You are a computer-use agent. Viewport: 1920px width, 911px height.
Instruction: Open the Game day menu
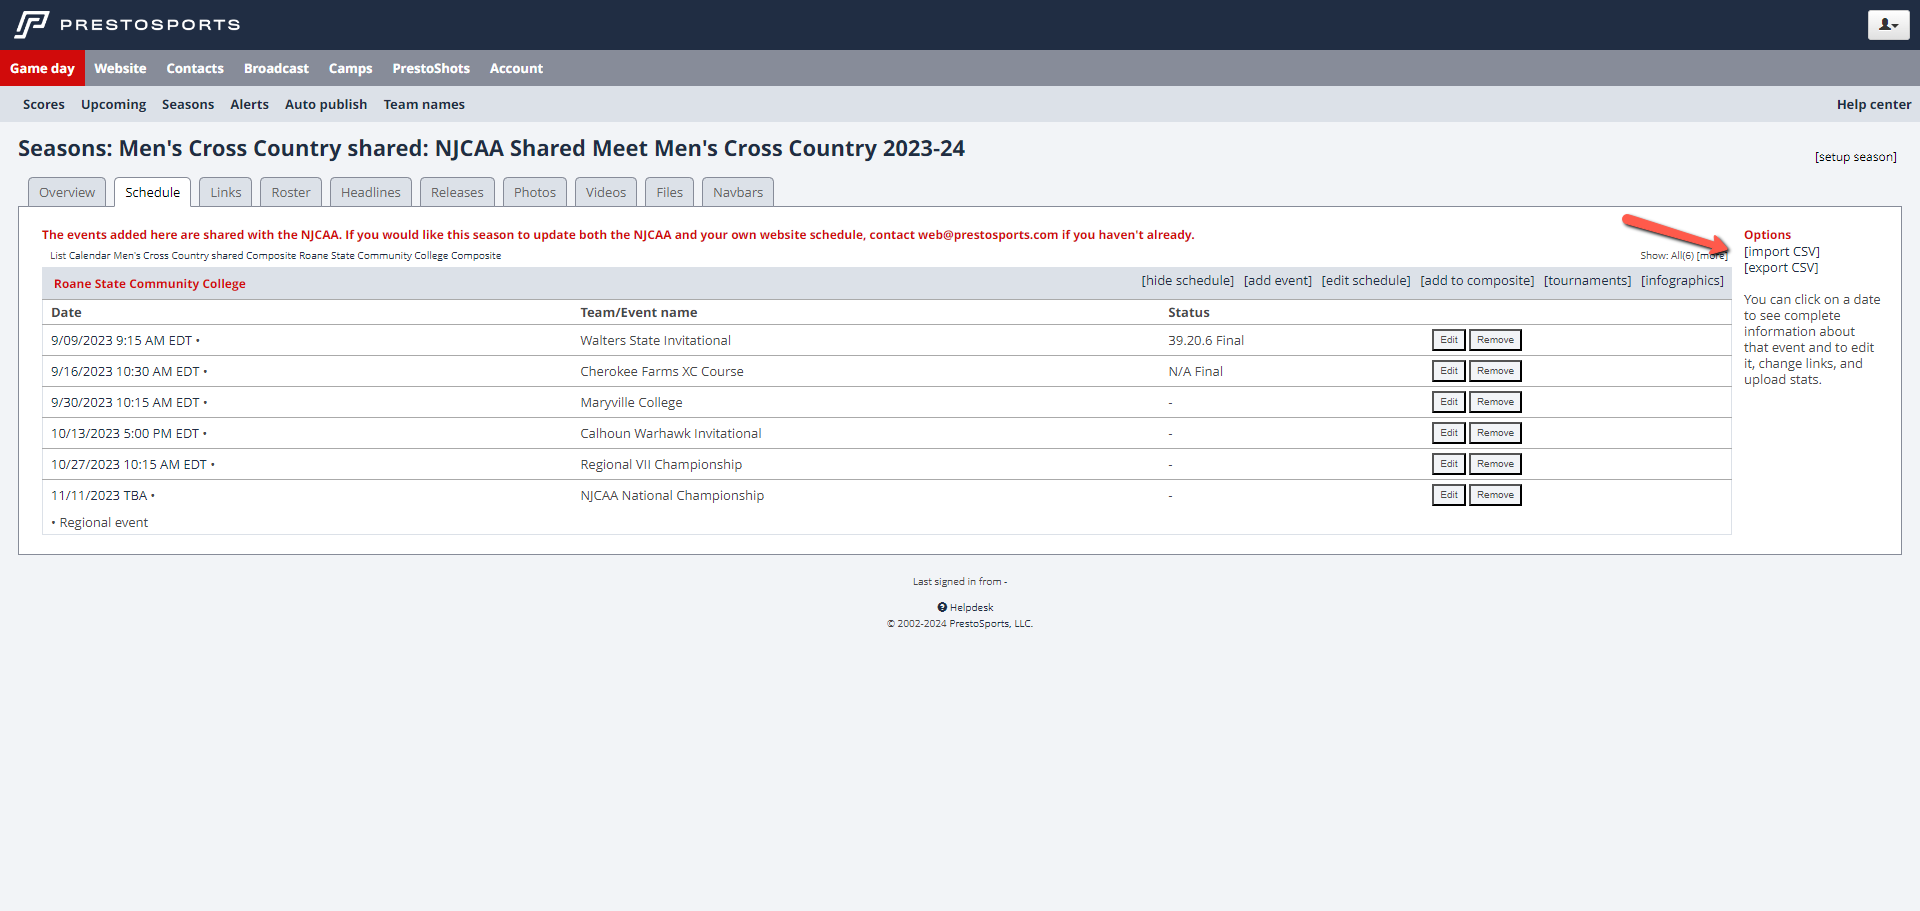point(42,68)
